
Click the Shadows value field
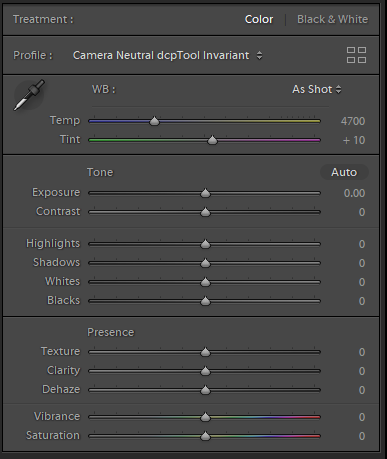tap(362, 263)
